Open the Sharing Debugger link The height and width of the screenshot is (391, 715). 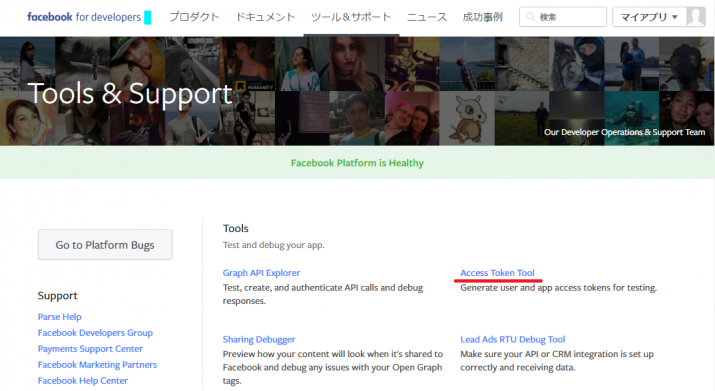(x=259, y=339)
